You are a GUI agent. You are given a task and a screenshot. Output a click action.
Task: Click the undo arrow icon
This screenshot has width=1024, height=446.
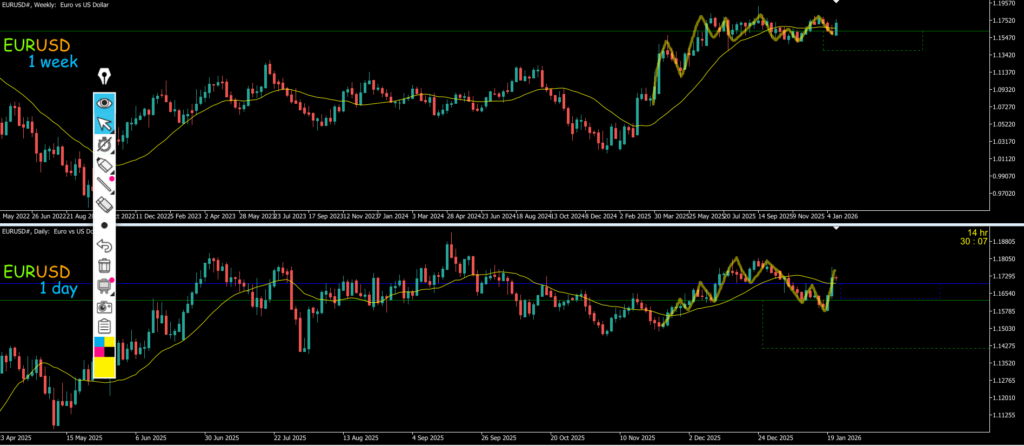click(104, 246)
